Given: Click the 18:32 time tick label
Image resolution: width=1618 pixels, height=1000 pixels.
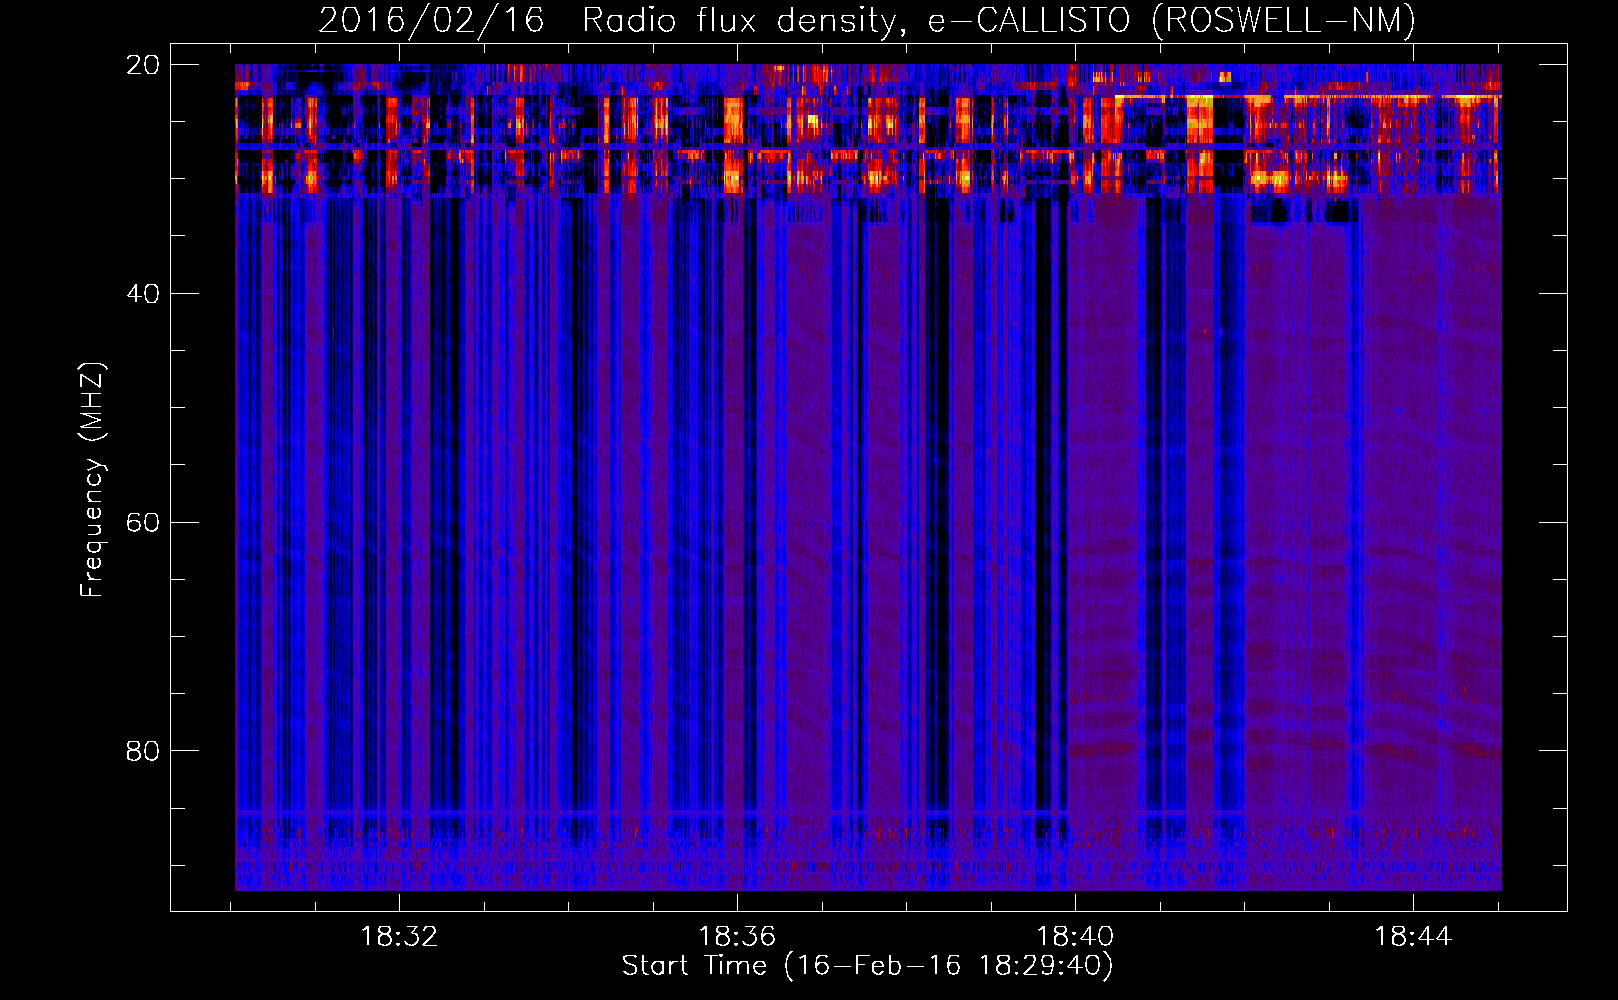Looking at the screenshot, I should [x=399, y=937].
